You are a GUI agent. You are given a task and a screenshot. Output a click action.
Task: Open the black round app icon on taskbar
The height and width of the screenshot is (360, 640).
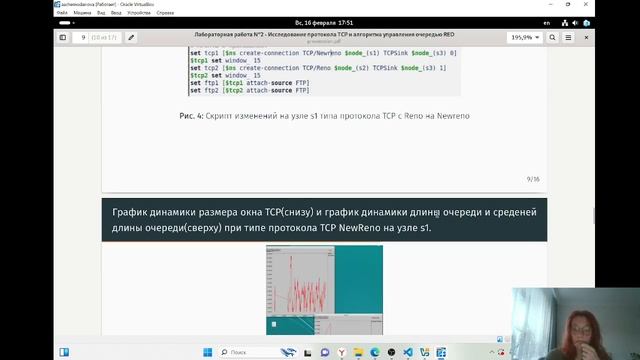[391, 352]
